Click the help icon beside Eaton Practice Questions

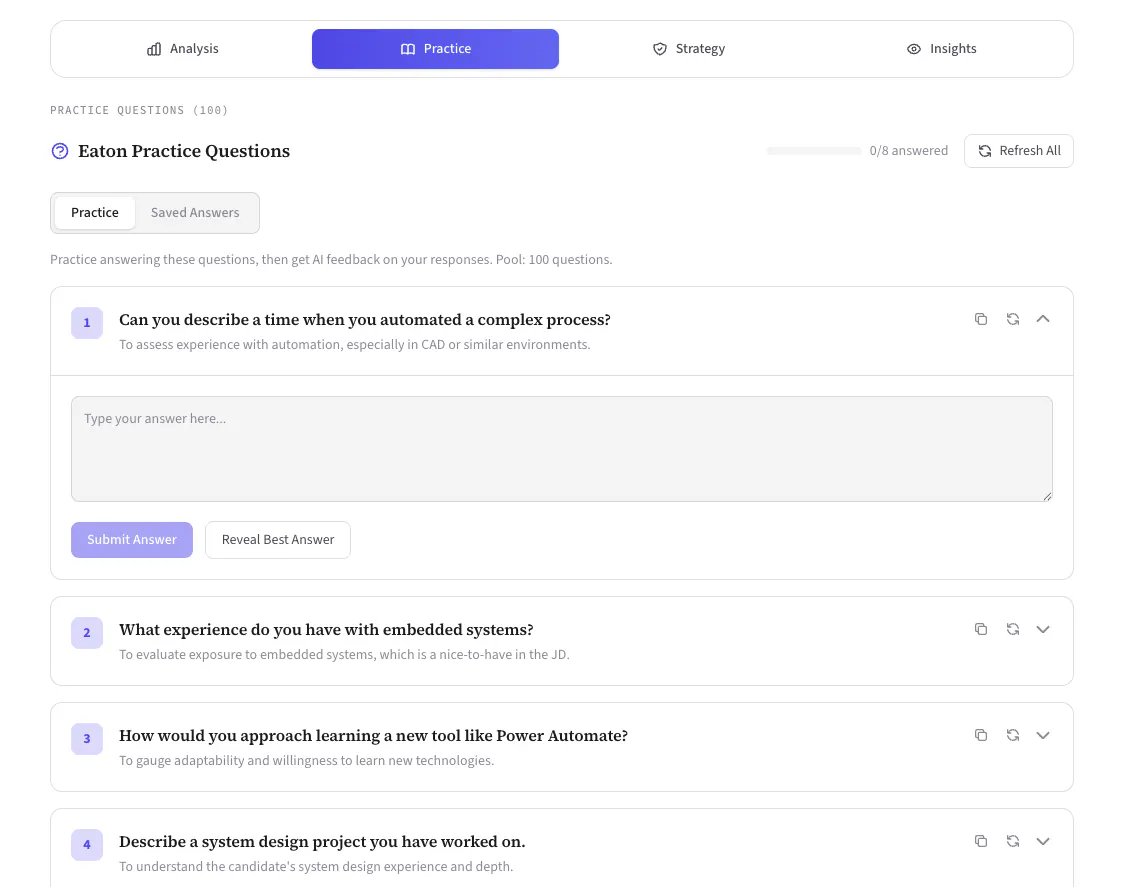60,151
